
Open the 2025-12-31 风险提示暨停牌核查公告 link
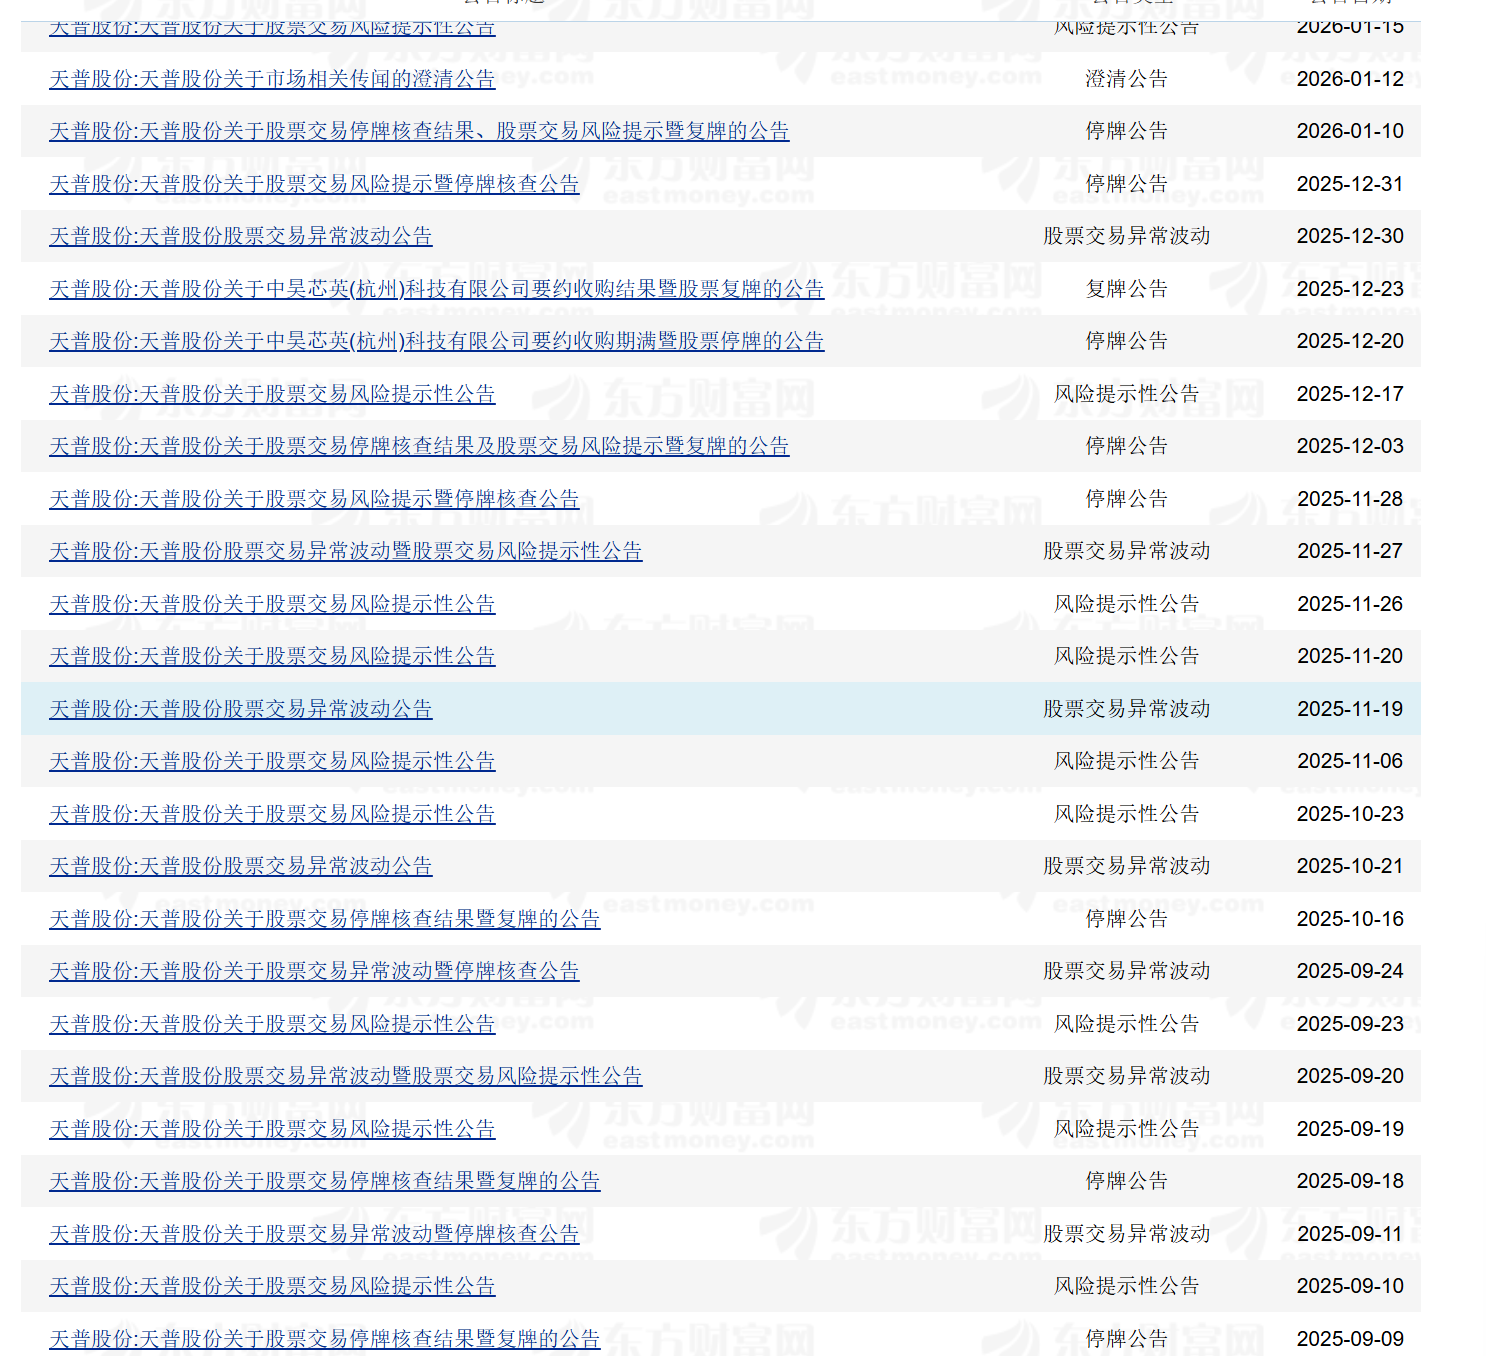coord(314,184)
